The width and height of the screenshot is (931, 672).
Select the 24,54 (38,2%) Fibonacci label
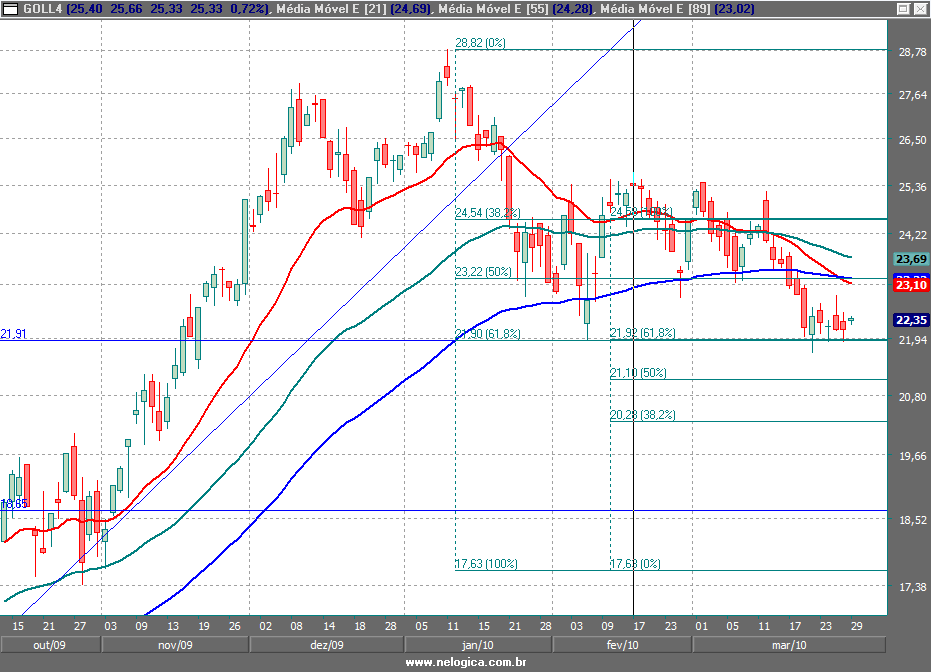point(487,213)
